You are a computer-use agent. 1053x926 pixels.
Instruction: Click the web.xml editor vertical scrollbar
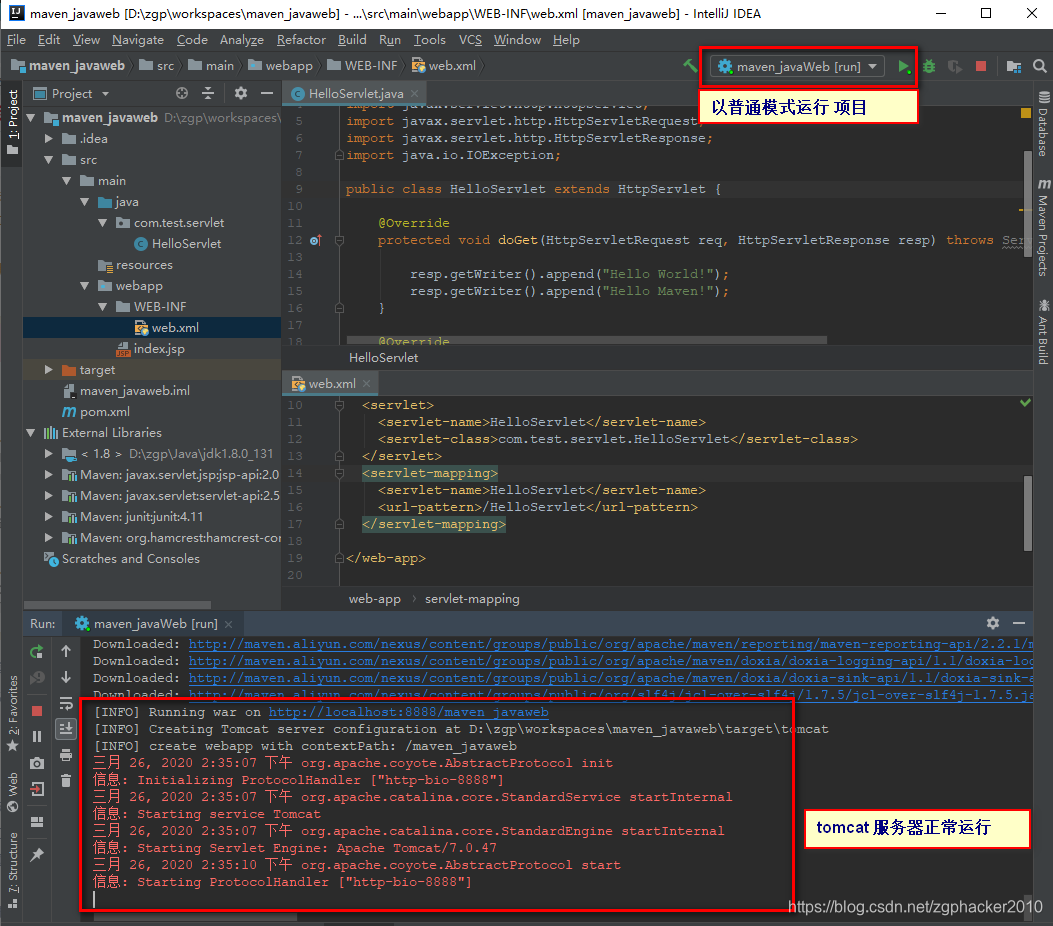(x=1027, y=514)
